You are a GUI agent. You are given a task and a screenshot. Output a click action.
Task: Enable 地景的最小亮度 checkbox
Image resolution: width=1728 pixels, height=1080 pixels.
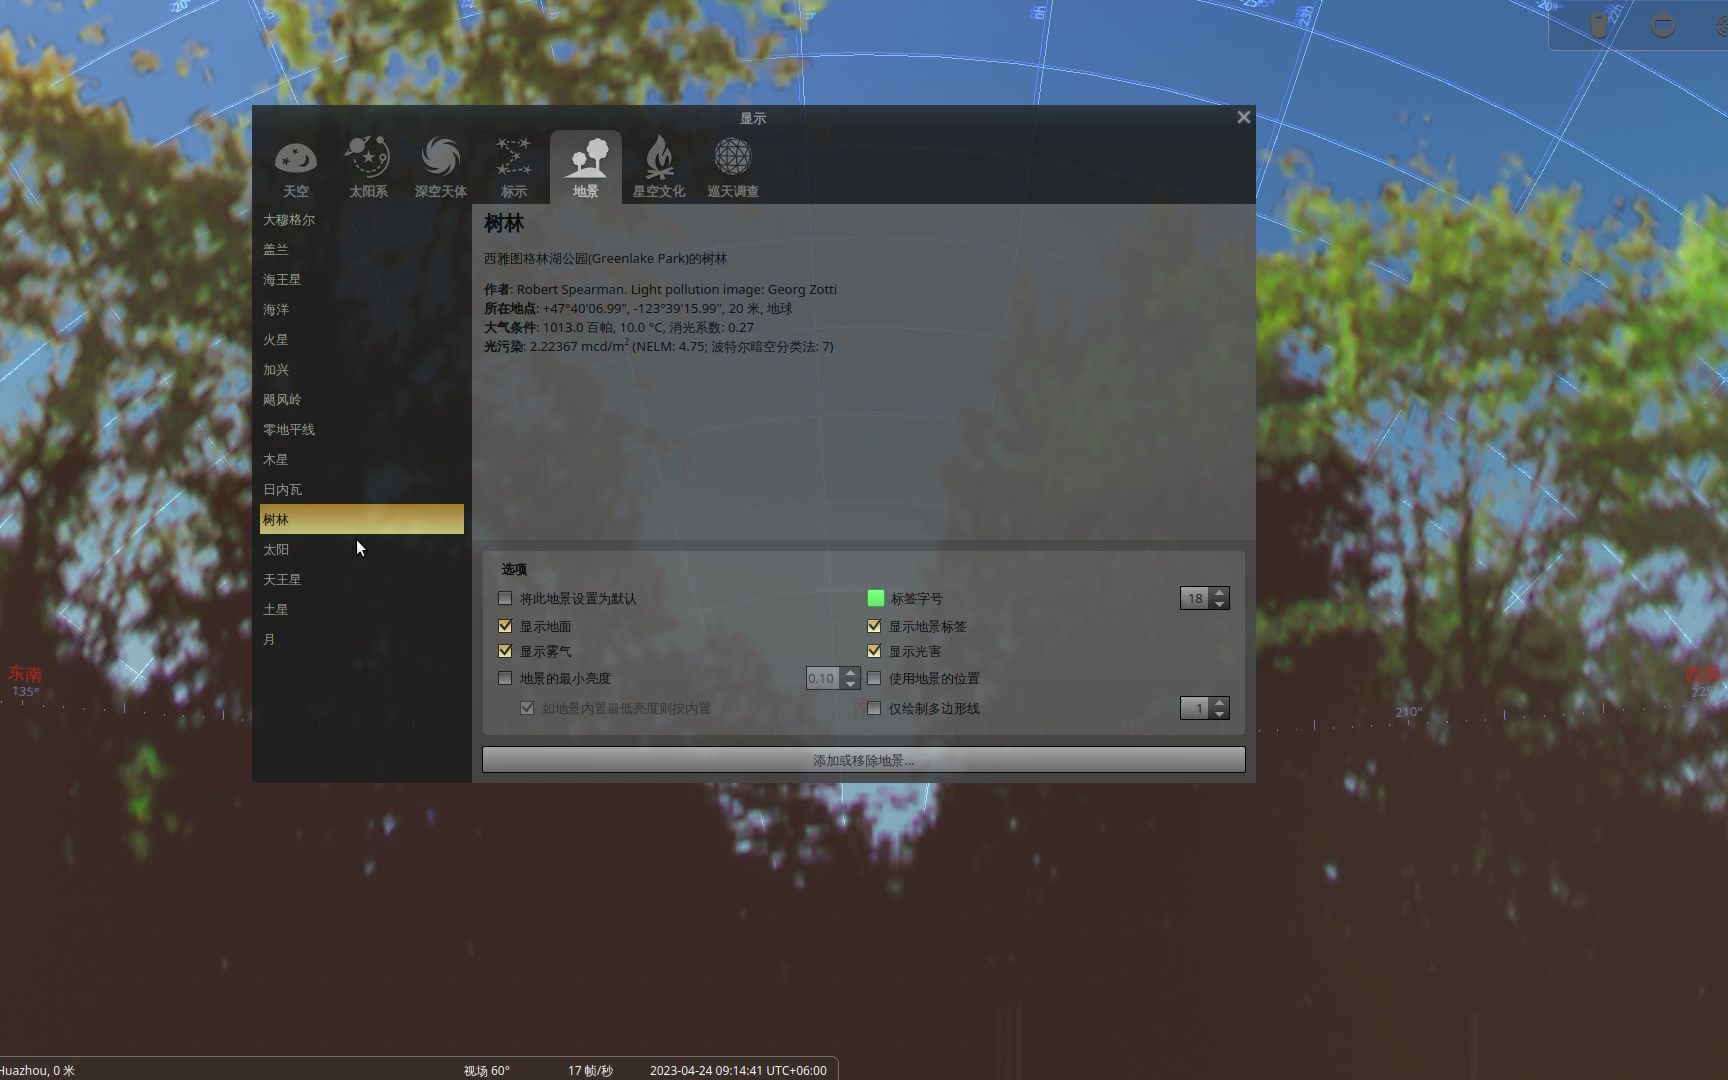click(x=505, y=678)
